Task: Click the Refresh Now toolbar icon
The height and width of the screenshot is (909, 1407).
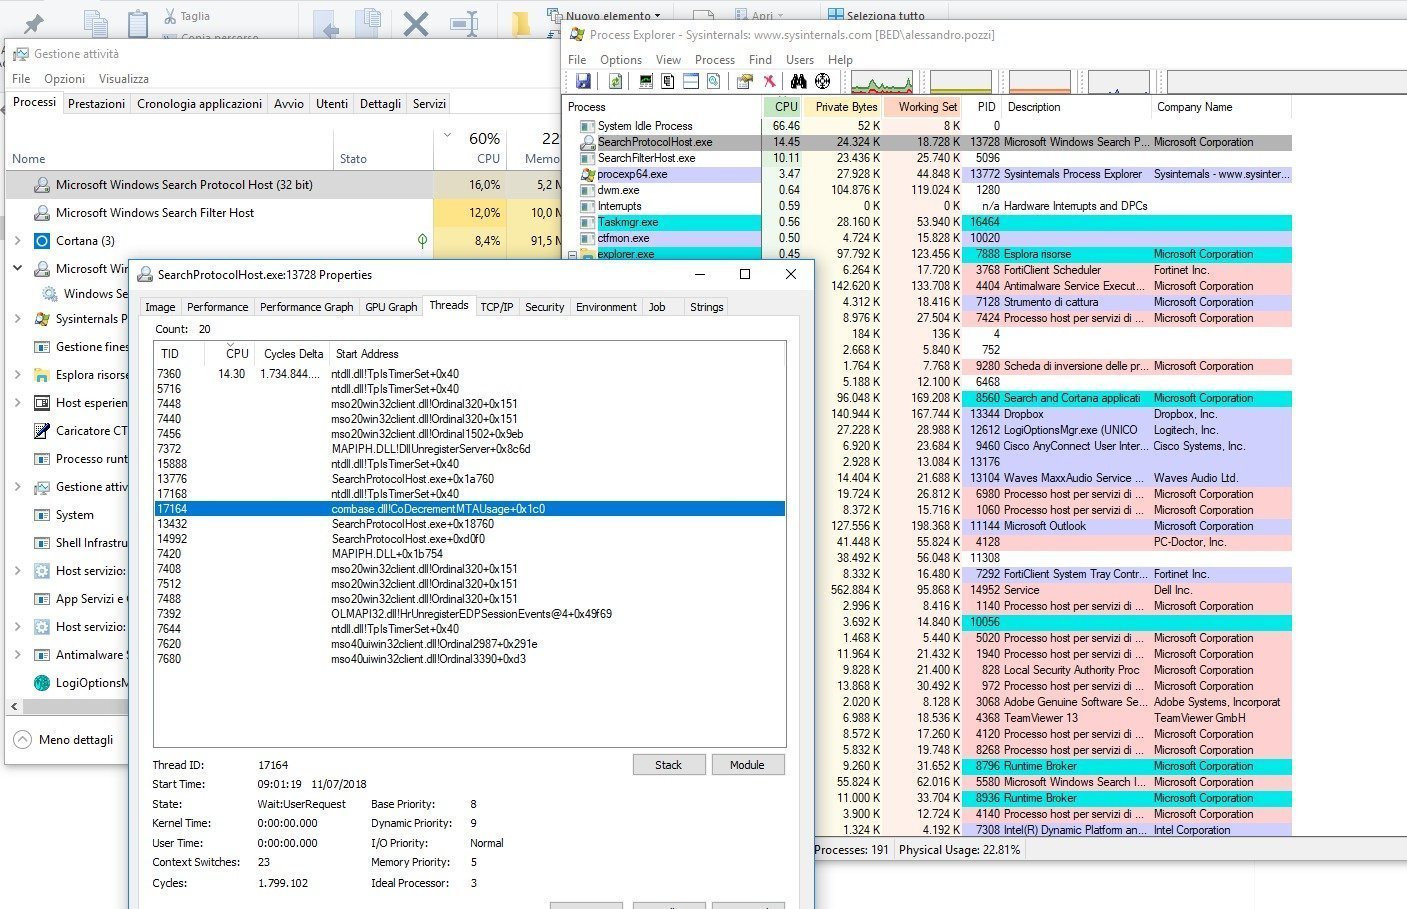Action: pyautogui.click(x=616, y=81)
